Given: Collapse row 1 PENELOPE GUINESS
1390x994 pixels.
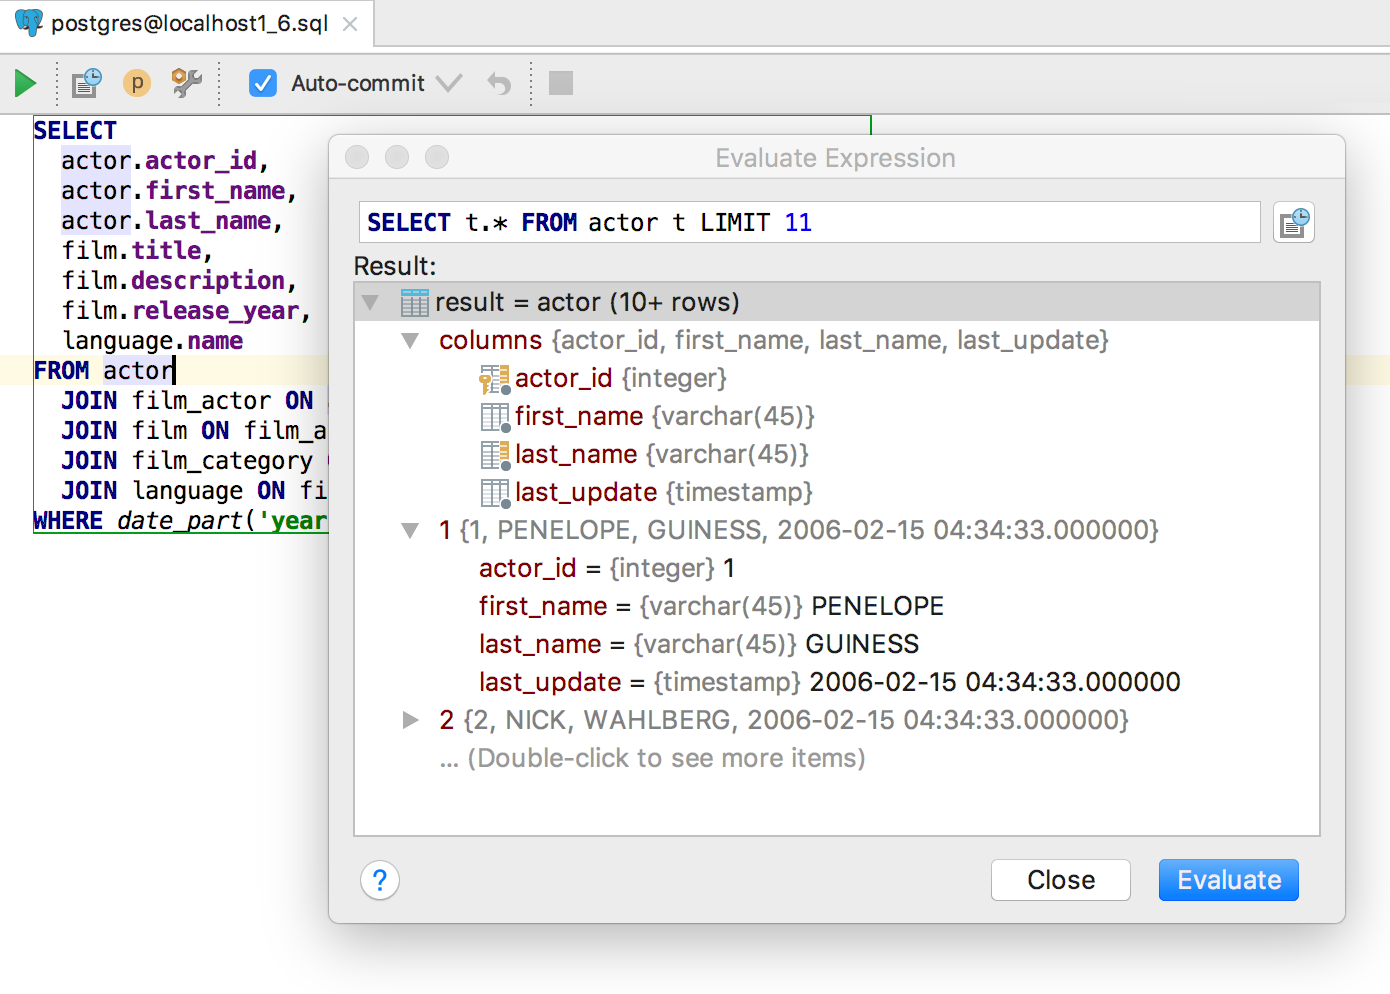Looking at the screenshot, I should (x=410, y=530).
